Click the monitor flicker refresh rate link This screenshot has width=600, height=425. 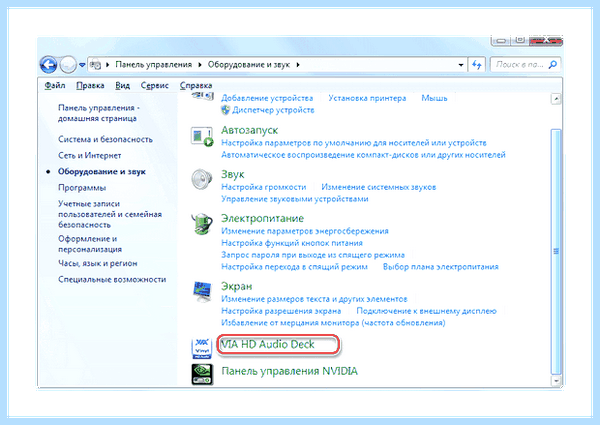(333, 322)
